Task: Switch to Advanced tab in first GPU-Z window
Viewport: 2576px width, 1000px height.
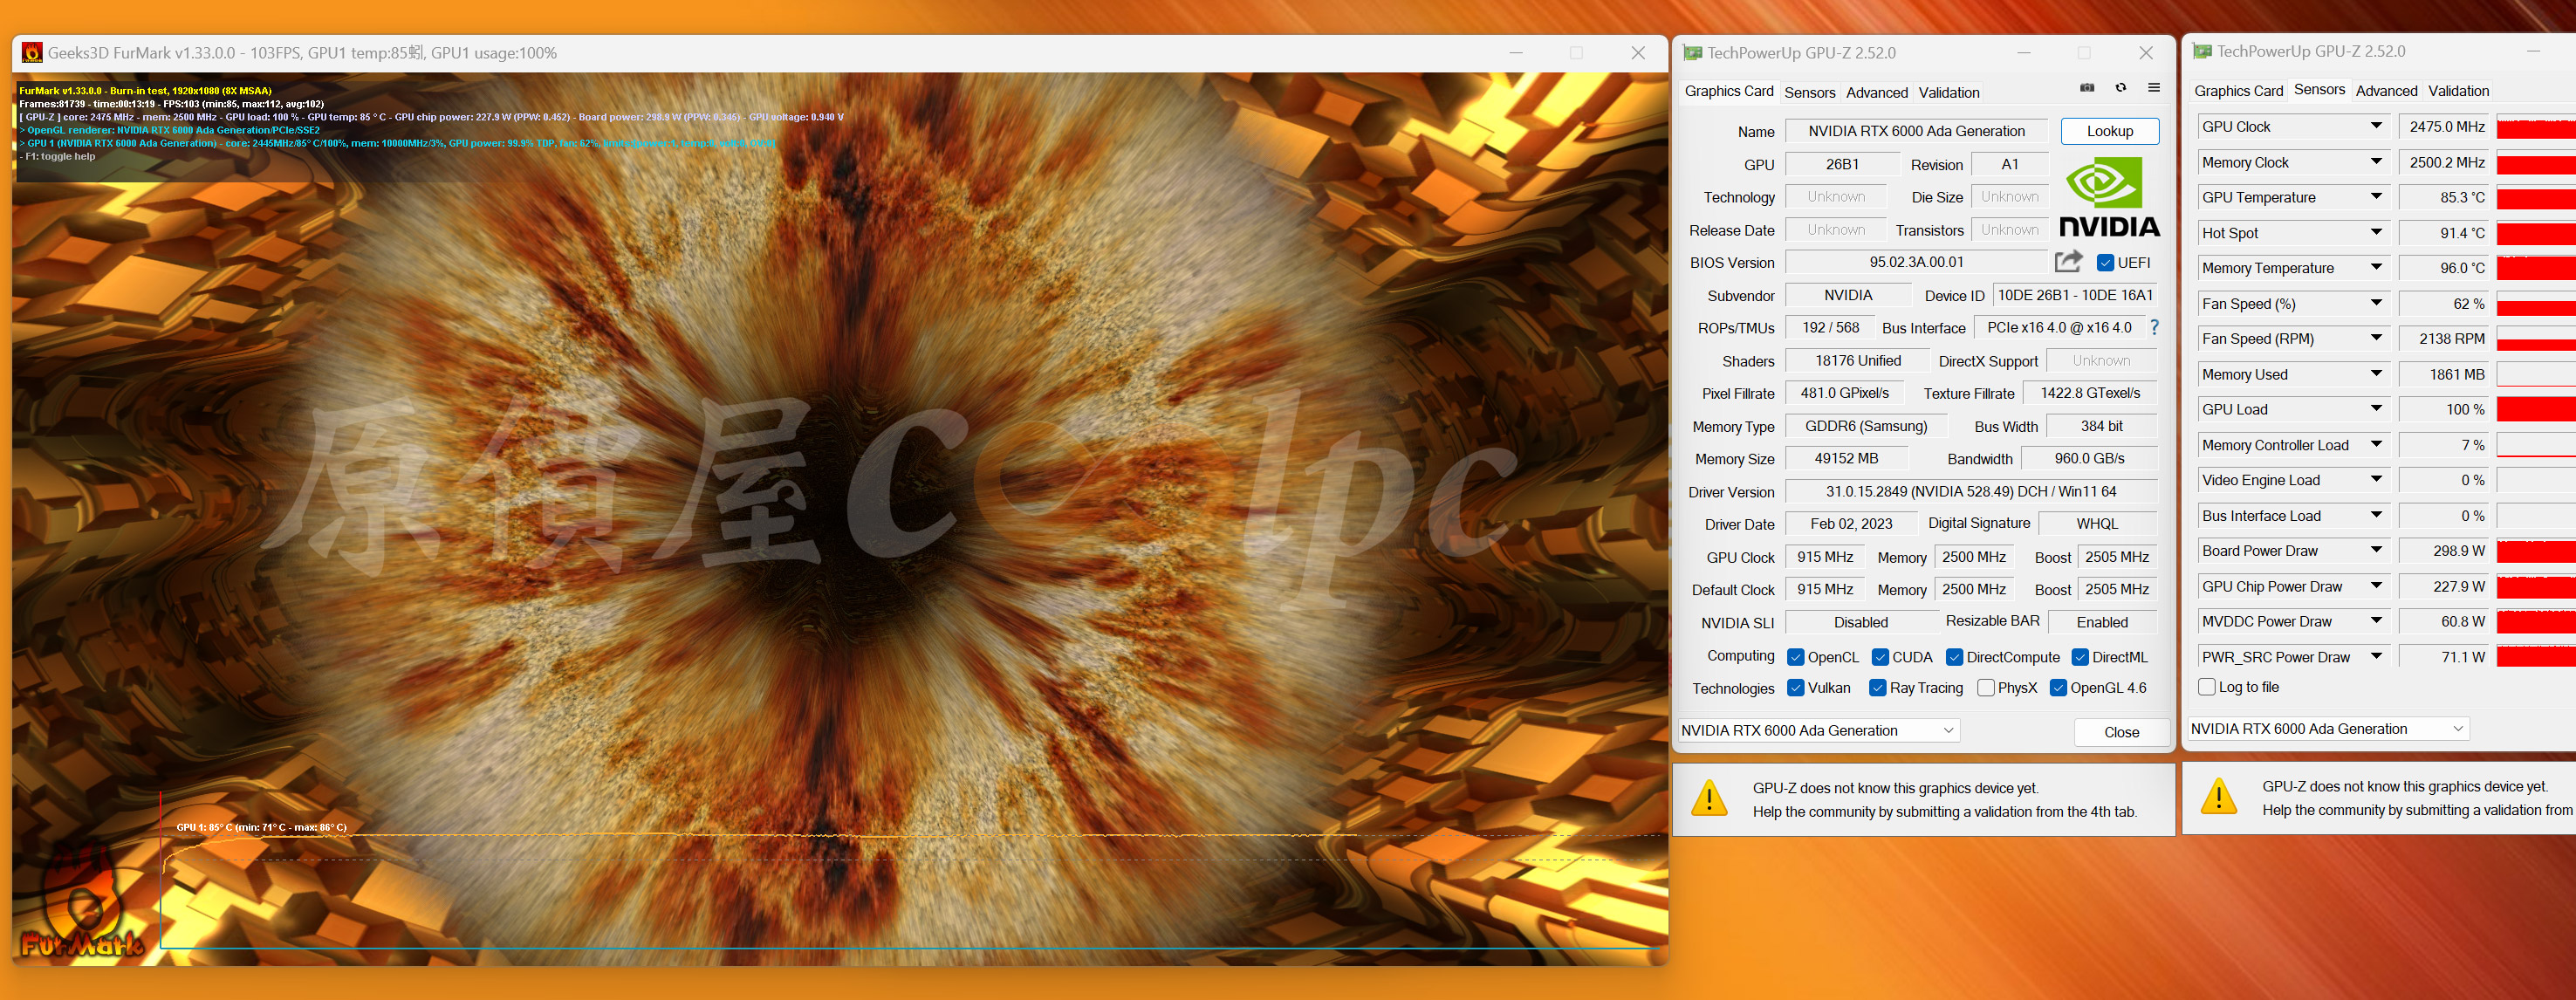Action: [x=1876, y=93]
